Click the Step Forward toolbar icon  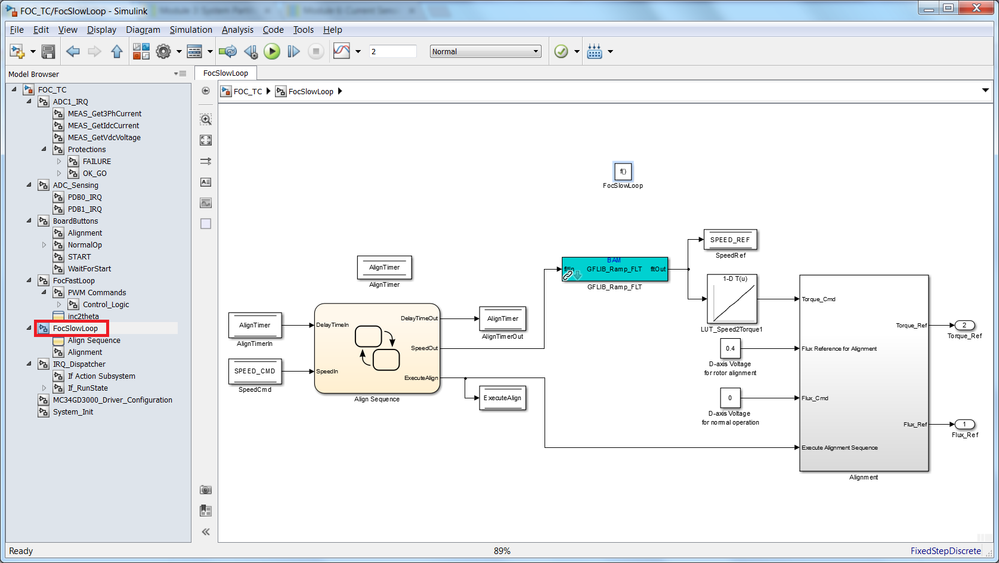pos(294,52)
